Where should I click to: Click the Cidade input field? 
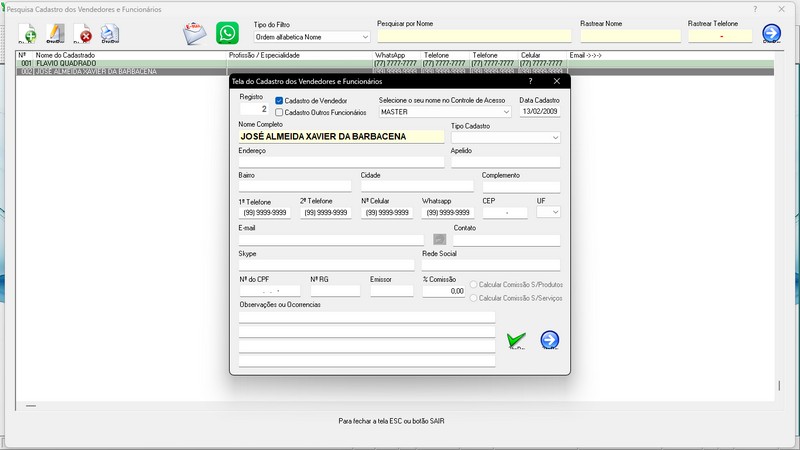click(417, 186)
